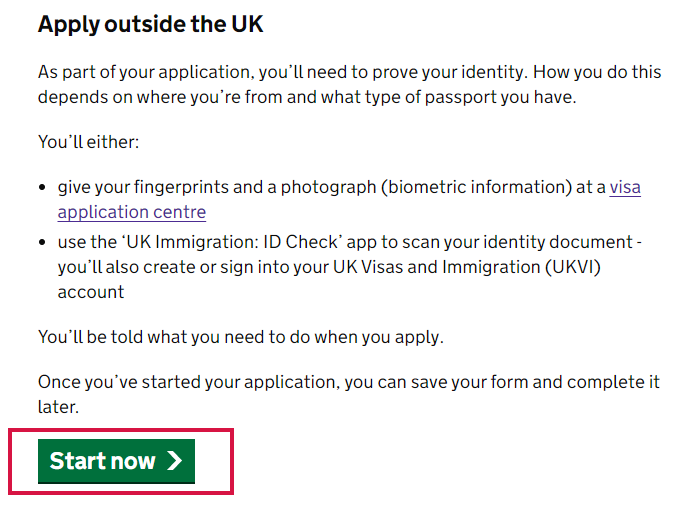Click the first bullet point marker
Viewport: 693px width, 527px height.
tap(42, 188)
